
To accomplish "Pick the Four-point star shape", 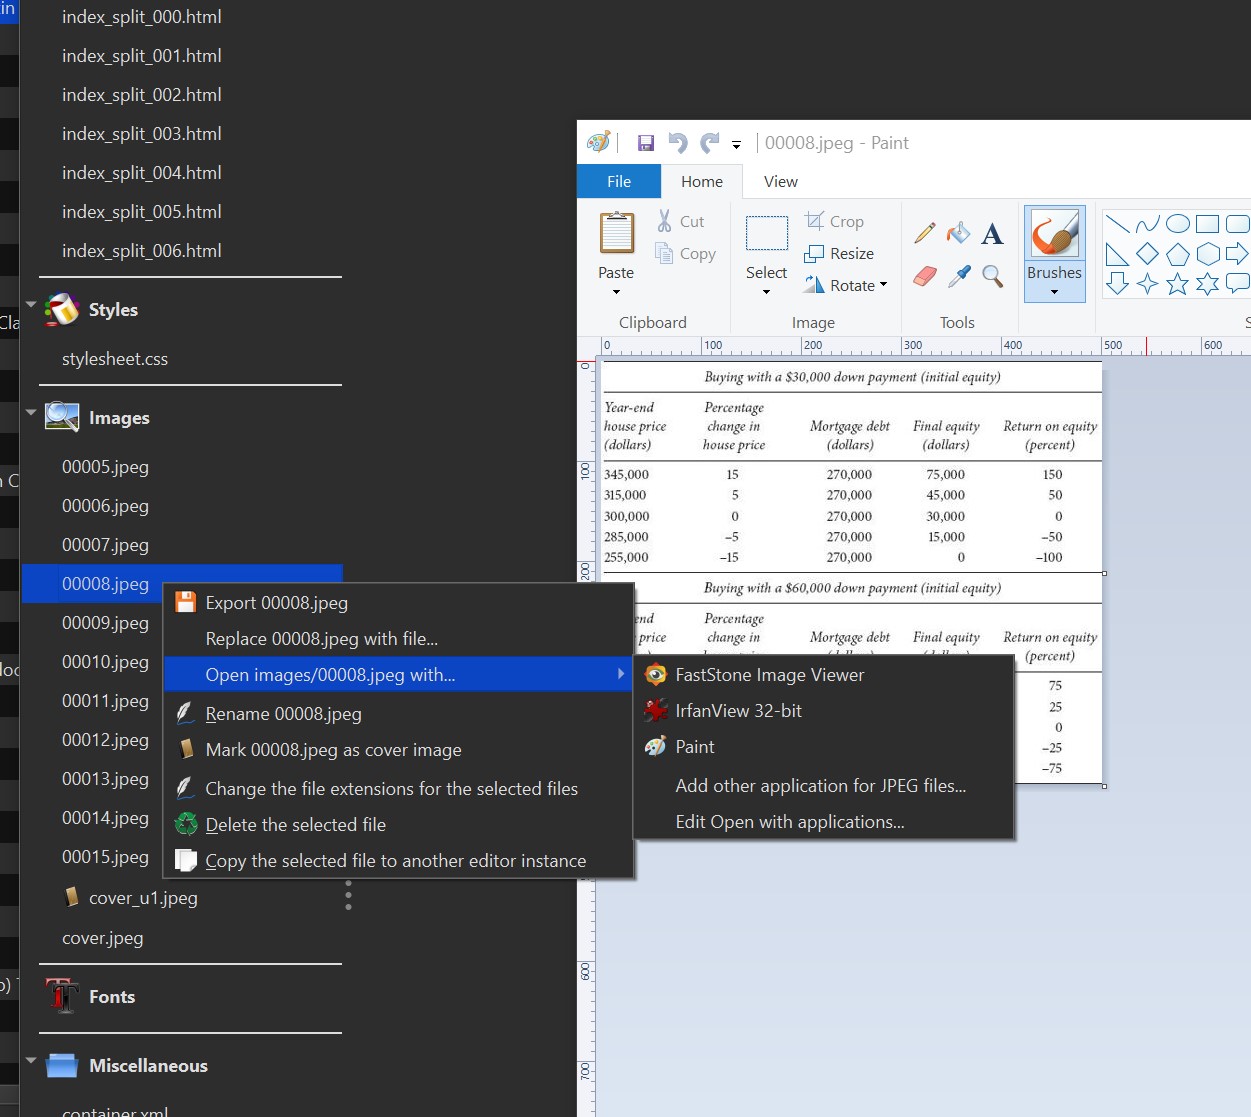I will pyautogui.click(x=1148, y=284).
